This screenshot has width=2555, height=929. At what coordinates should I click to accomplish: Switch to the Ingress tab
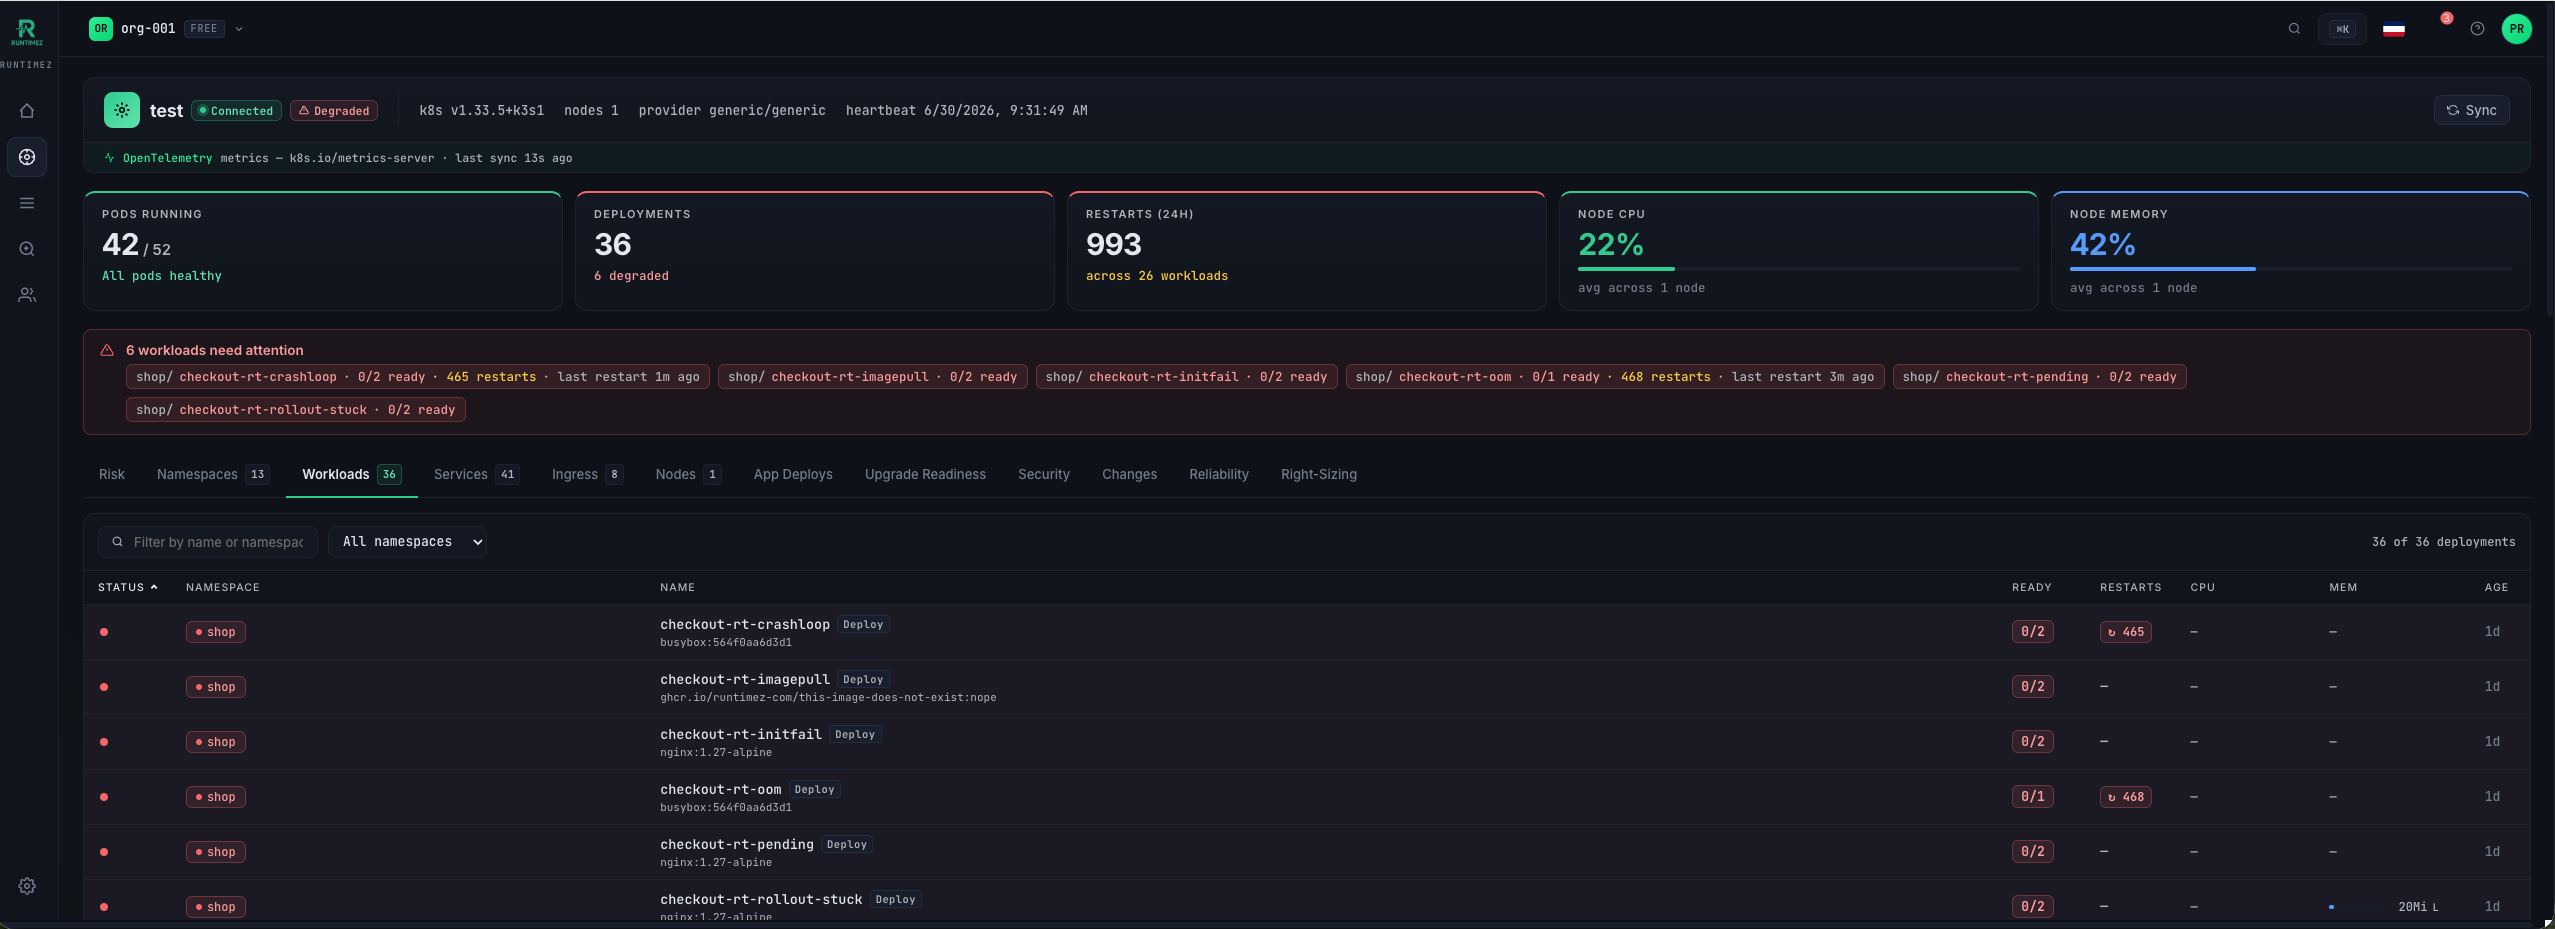587,474
